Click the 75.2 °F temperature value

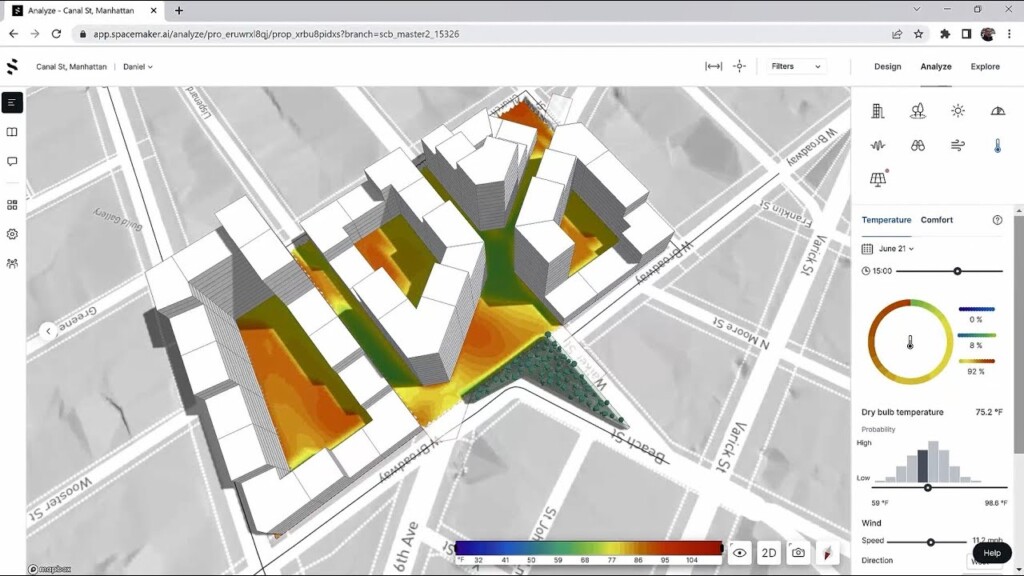[989, 412]
